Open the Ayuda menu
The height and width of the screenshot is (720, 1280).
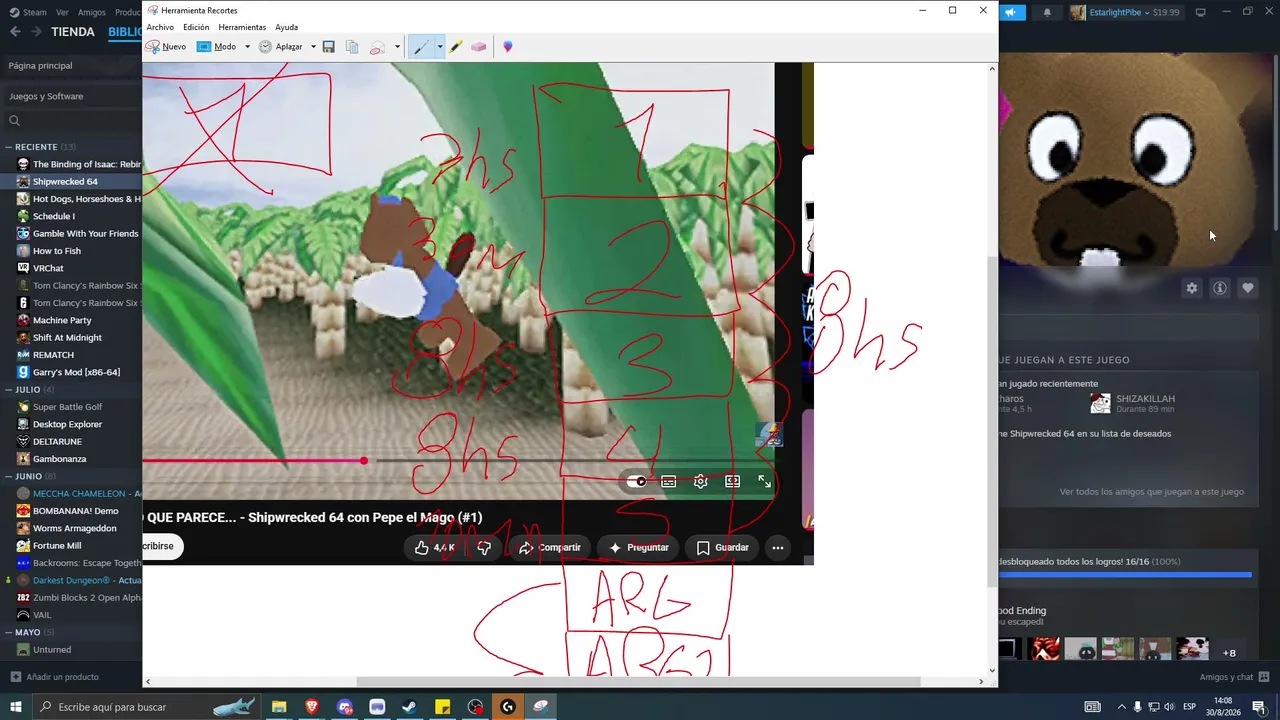286,27
